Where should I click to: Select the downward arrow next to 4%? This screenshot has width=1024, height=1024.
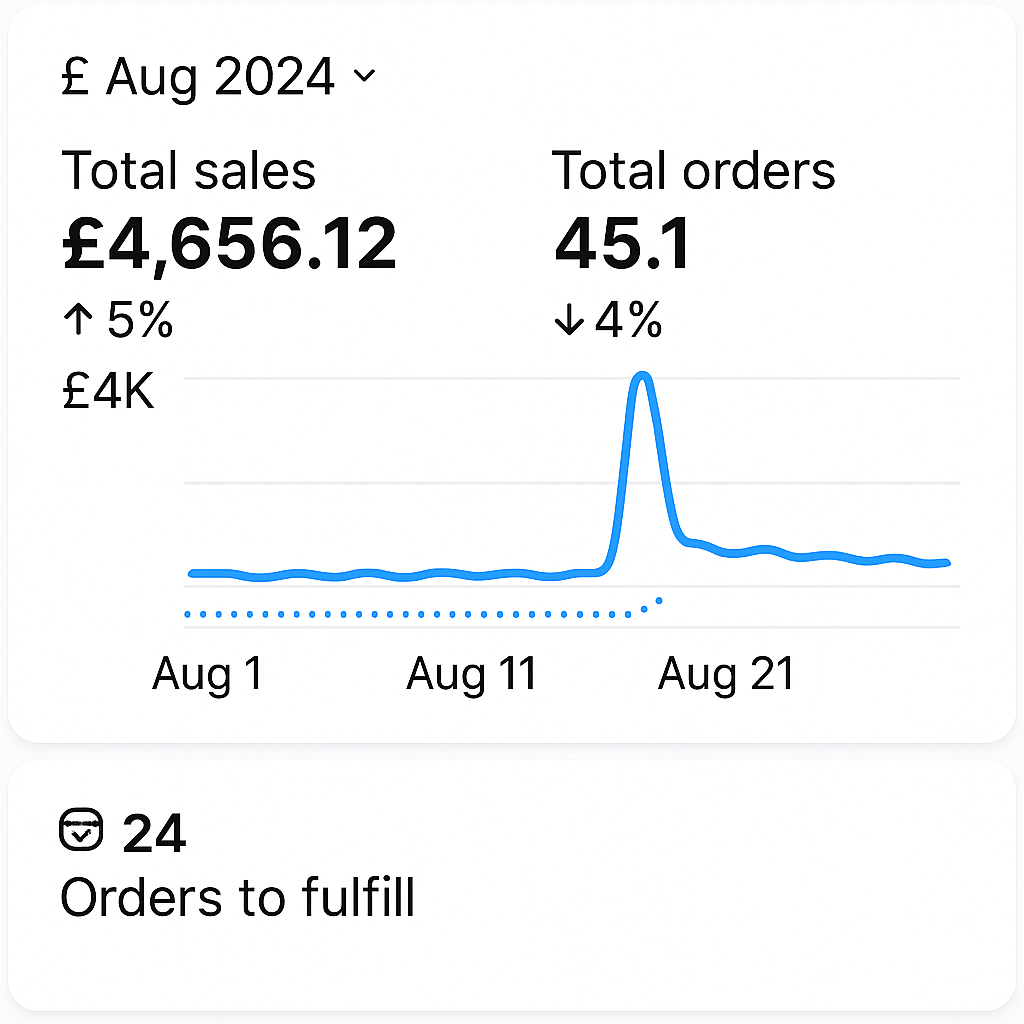coord(568,321)
